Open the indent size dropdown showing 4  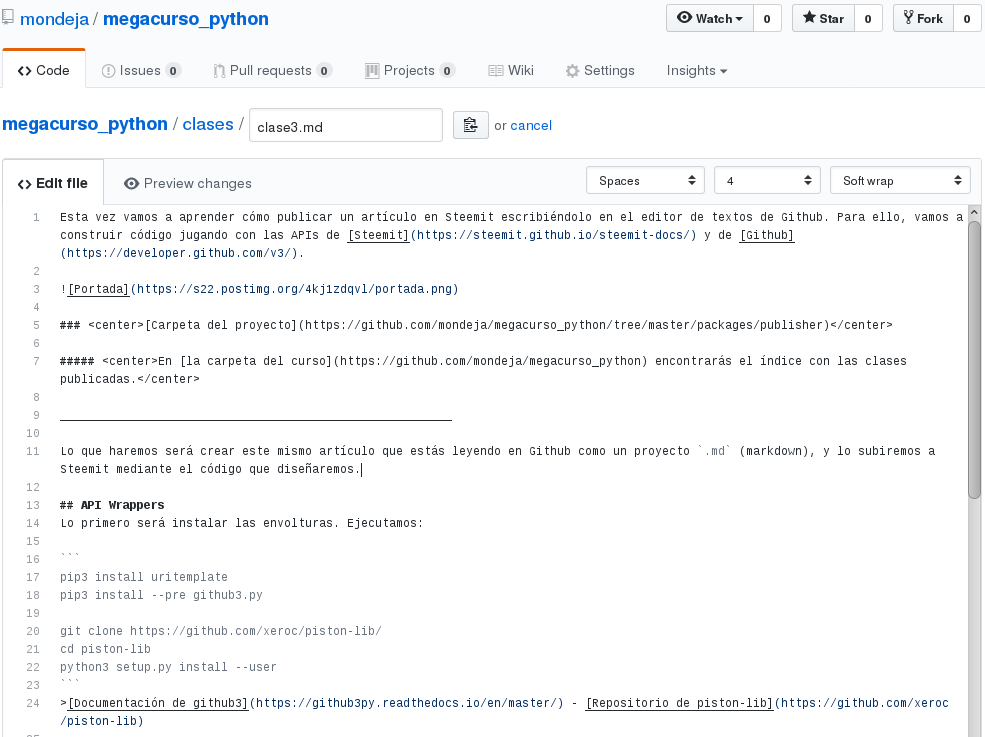767,180
